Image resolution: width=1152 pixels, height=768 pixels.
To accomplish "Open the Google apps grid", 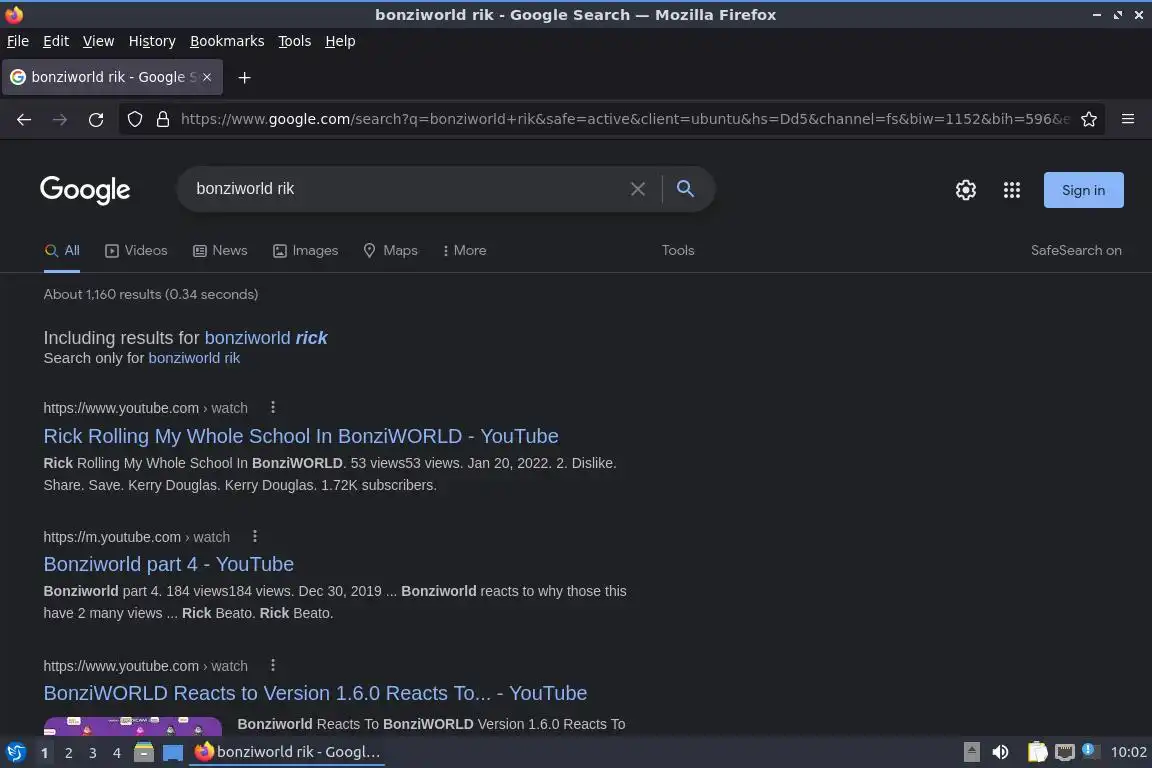I will (x=1012, y=190).
